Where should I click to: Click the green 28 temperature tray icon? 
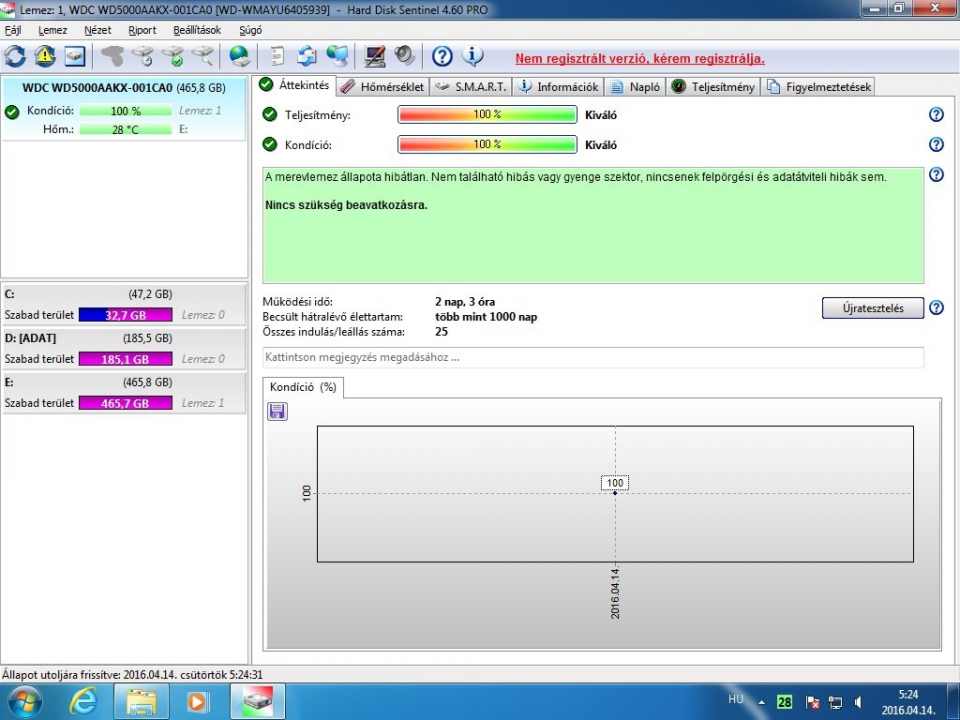(x=784, y=702)
